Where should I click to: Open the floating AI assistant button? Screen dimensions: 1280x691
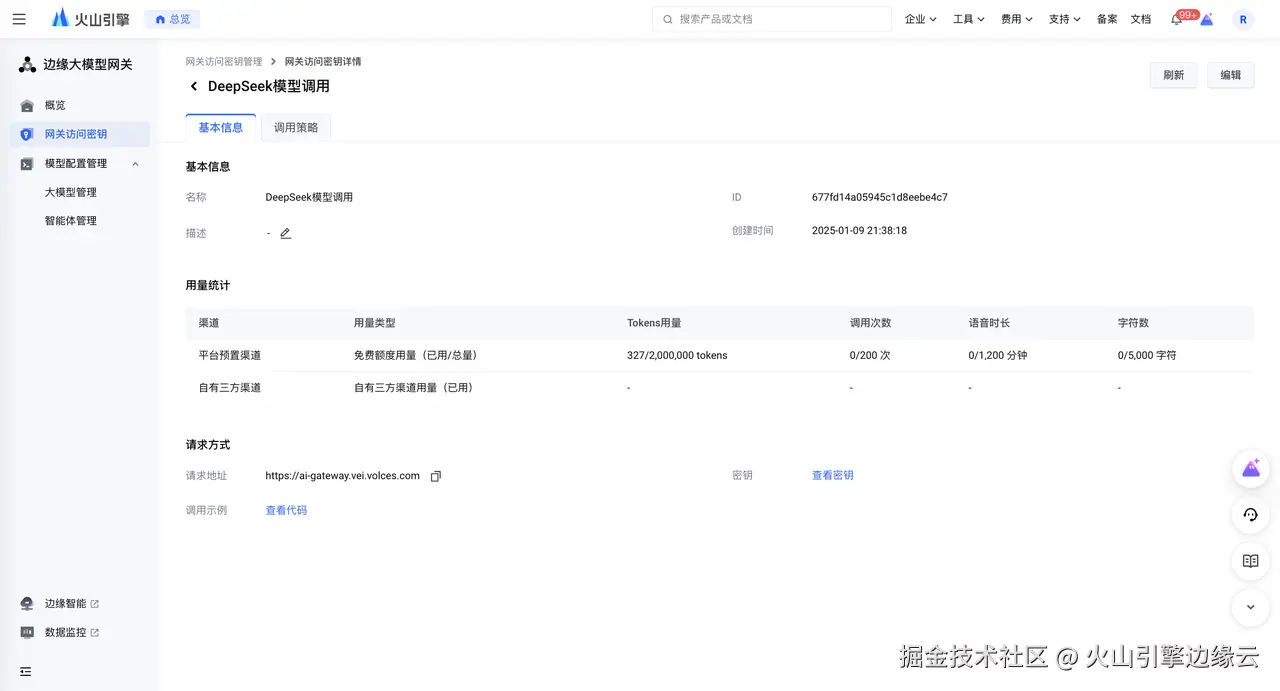pos(1250,468)
